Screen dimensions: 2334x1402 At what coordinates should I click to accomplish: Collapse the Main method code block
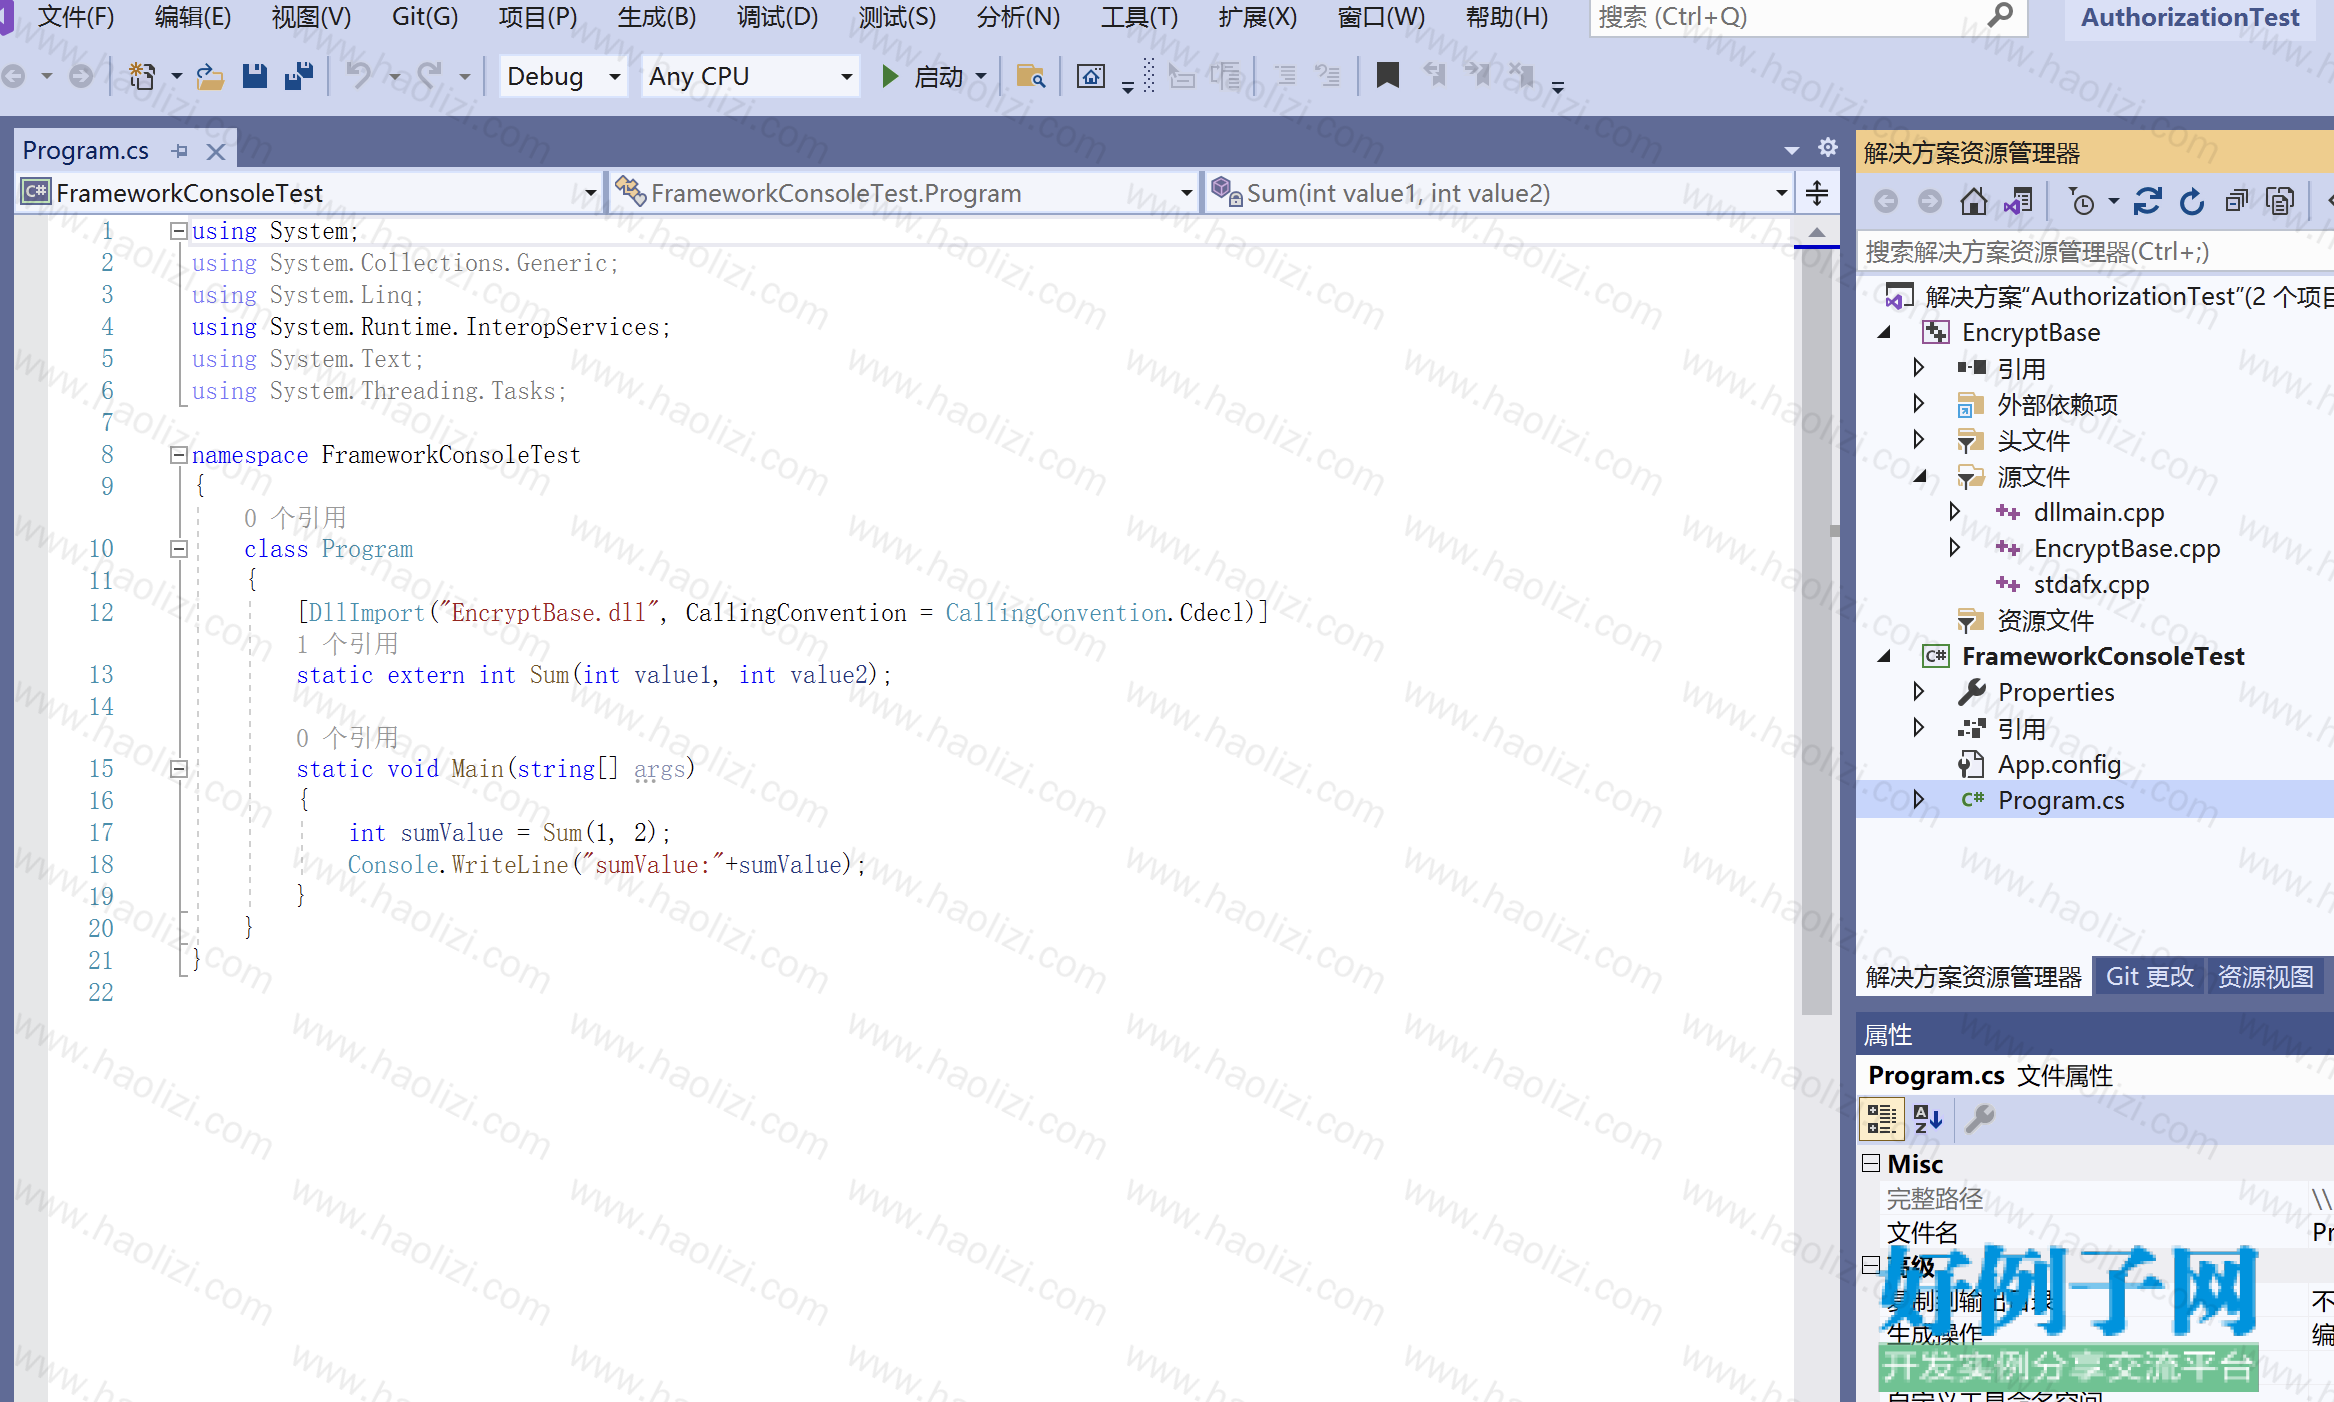[x=179, y=769]
